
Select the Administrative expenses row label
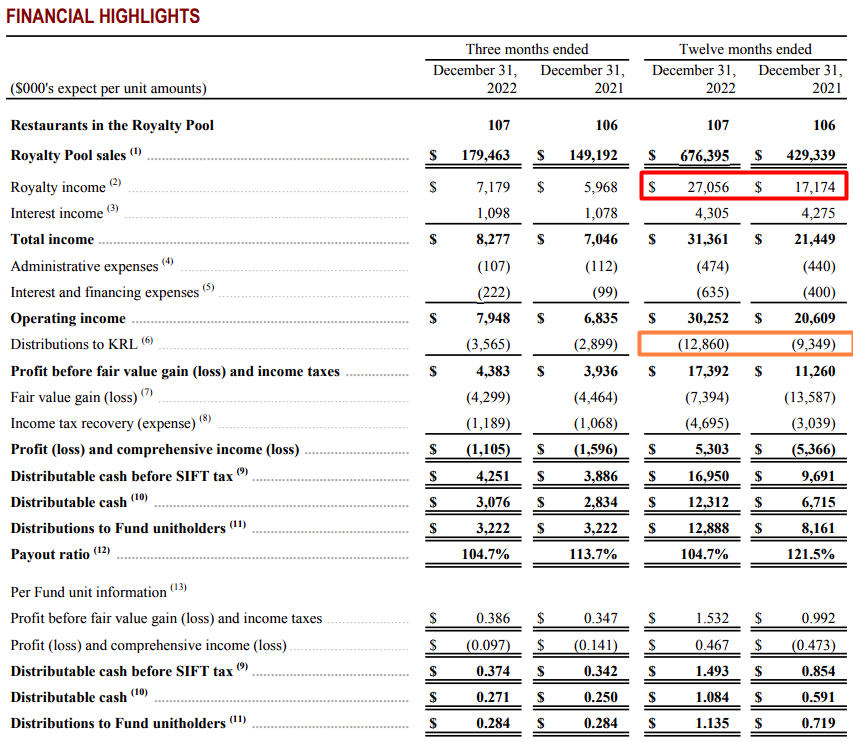(x=85, y=266)
